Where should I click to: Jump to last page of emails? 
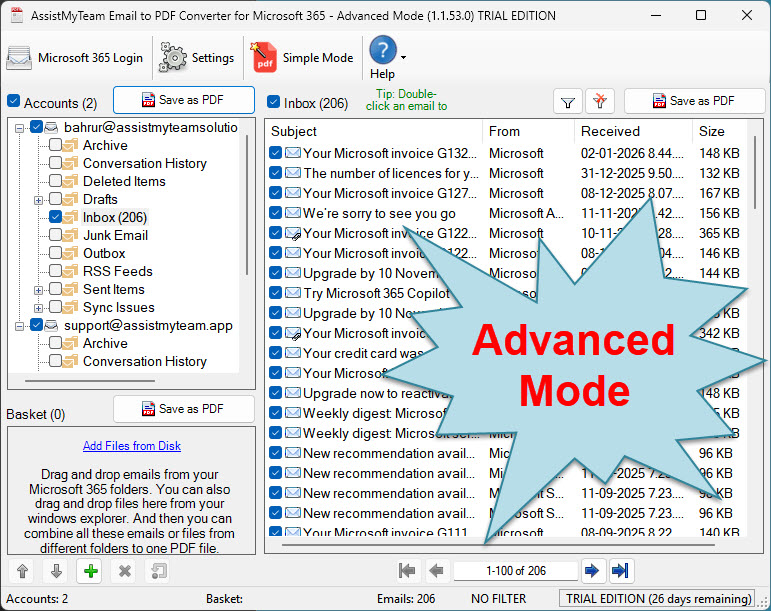coord(620,571)
